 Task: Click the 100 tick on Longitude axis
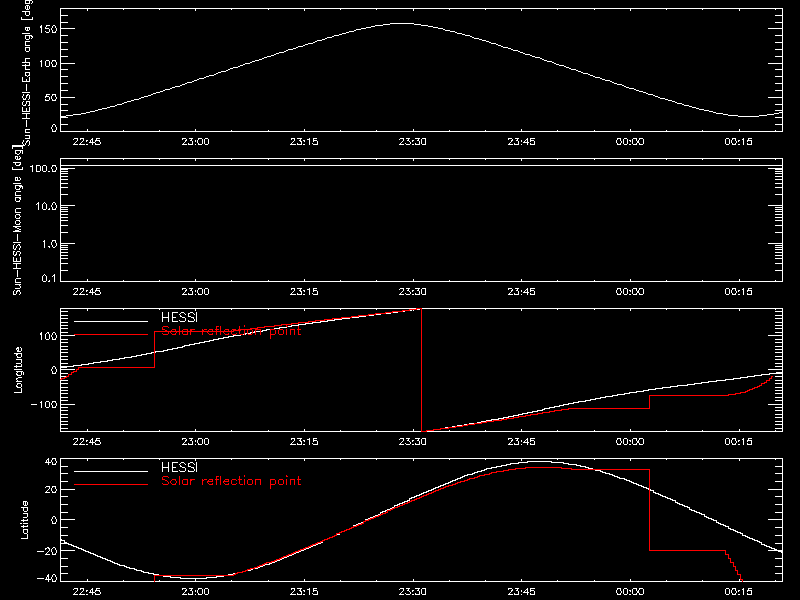coord(47,336)
